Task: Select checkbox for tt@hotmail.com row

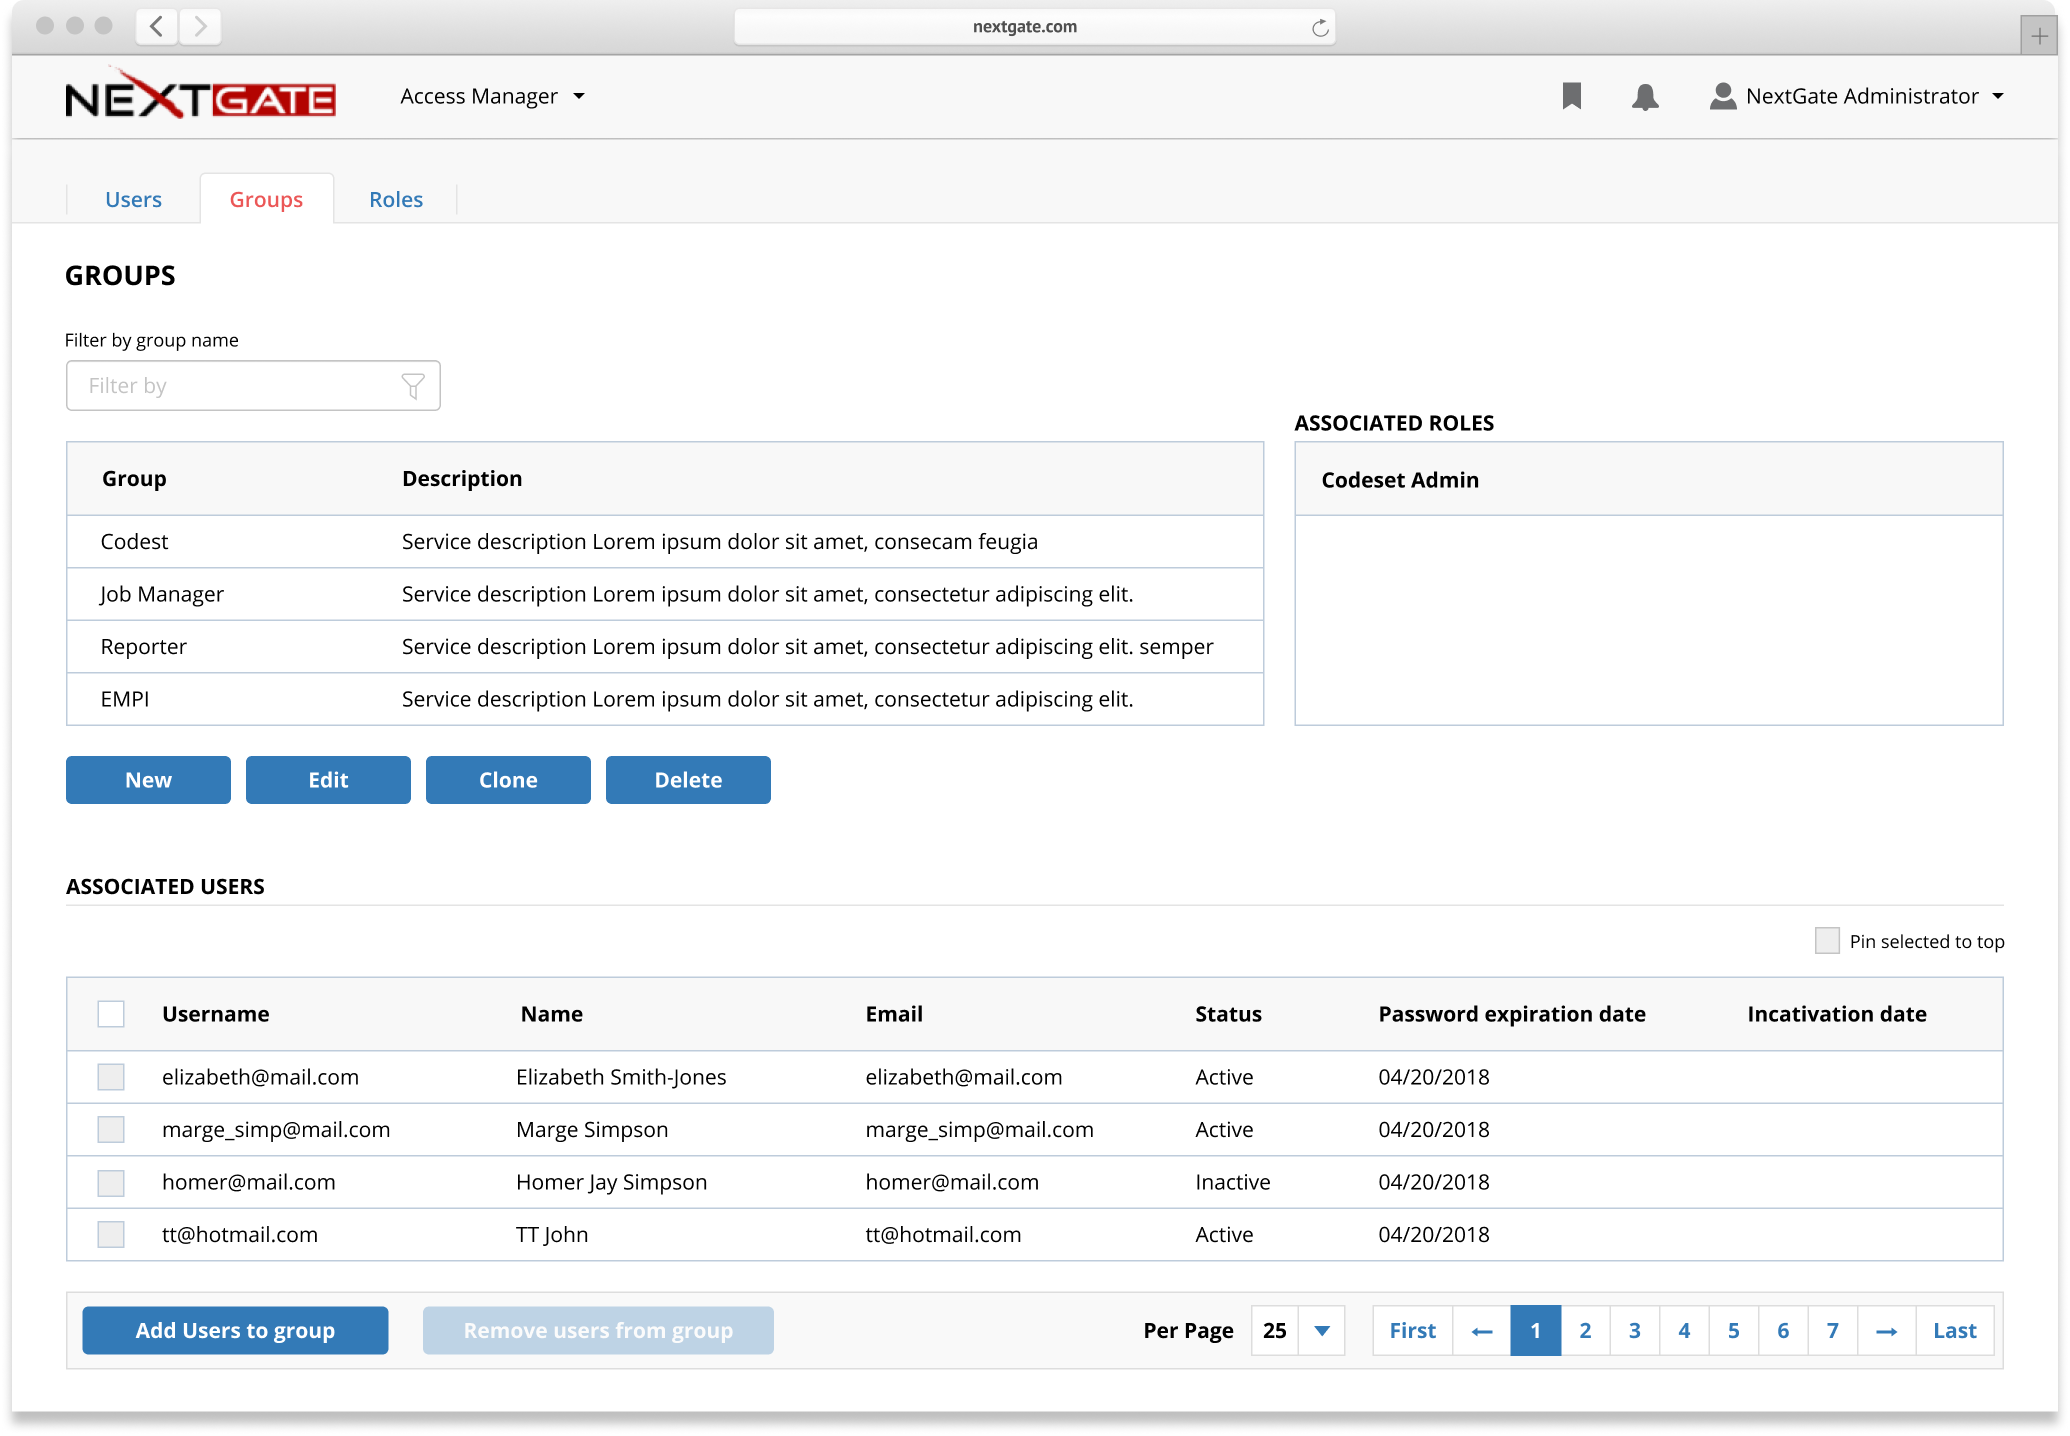Action: tap(111, 1235)
